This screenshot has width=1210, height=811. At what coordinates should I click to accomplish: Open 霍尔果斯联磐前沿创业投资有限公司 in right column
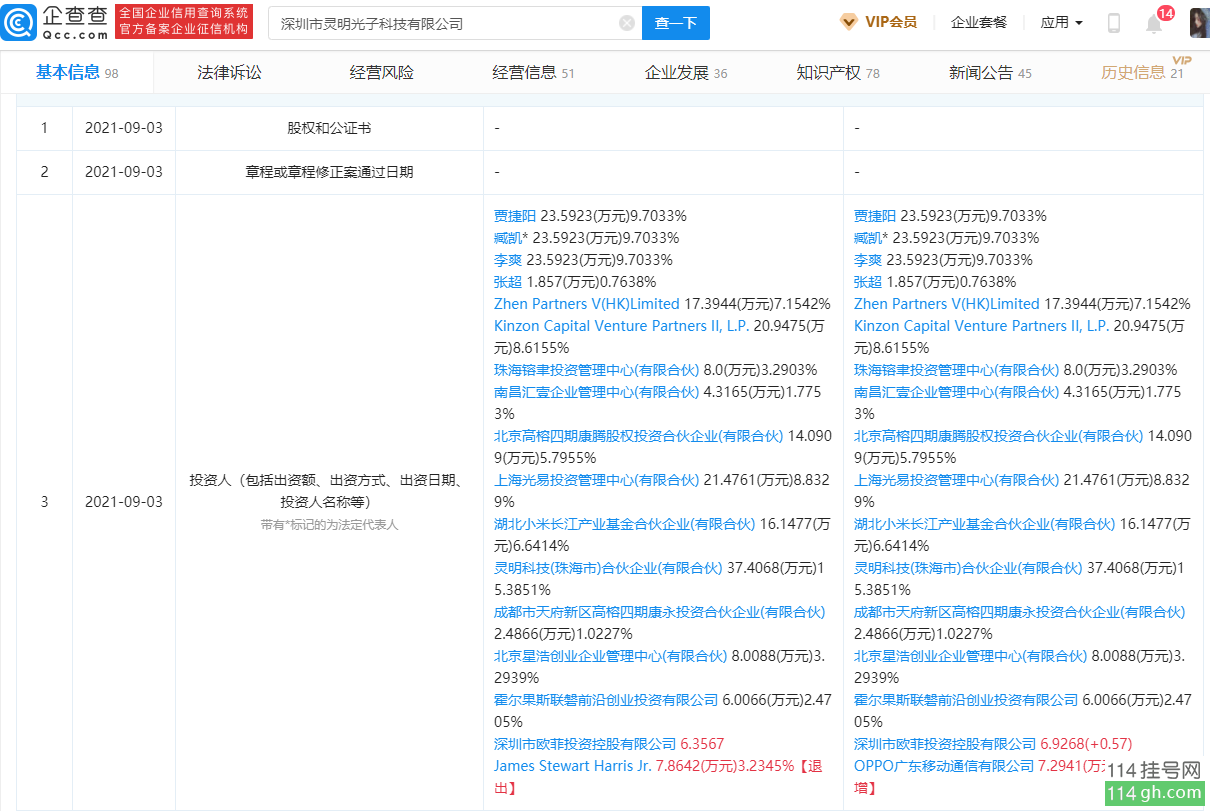tap(966, 700)
